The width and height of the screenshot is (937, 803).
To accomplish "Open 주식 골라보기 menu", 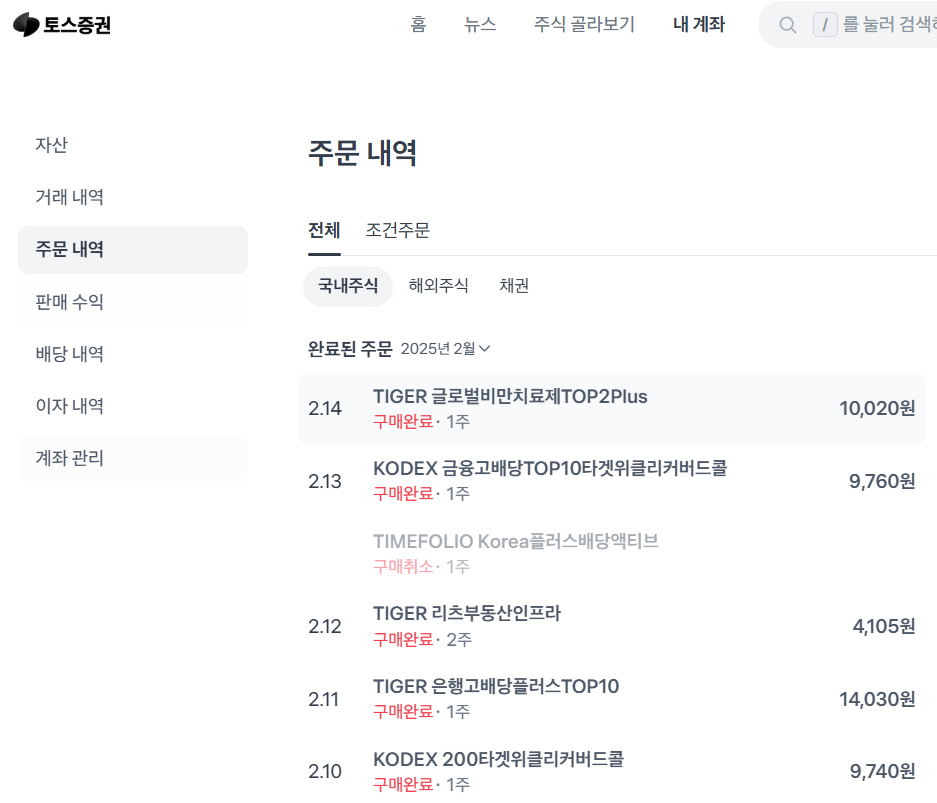I will 584,24.
